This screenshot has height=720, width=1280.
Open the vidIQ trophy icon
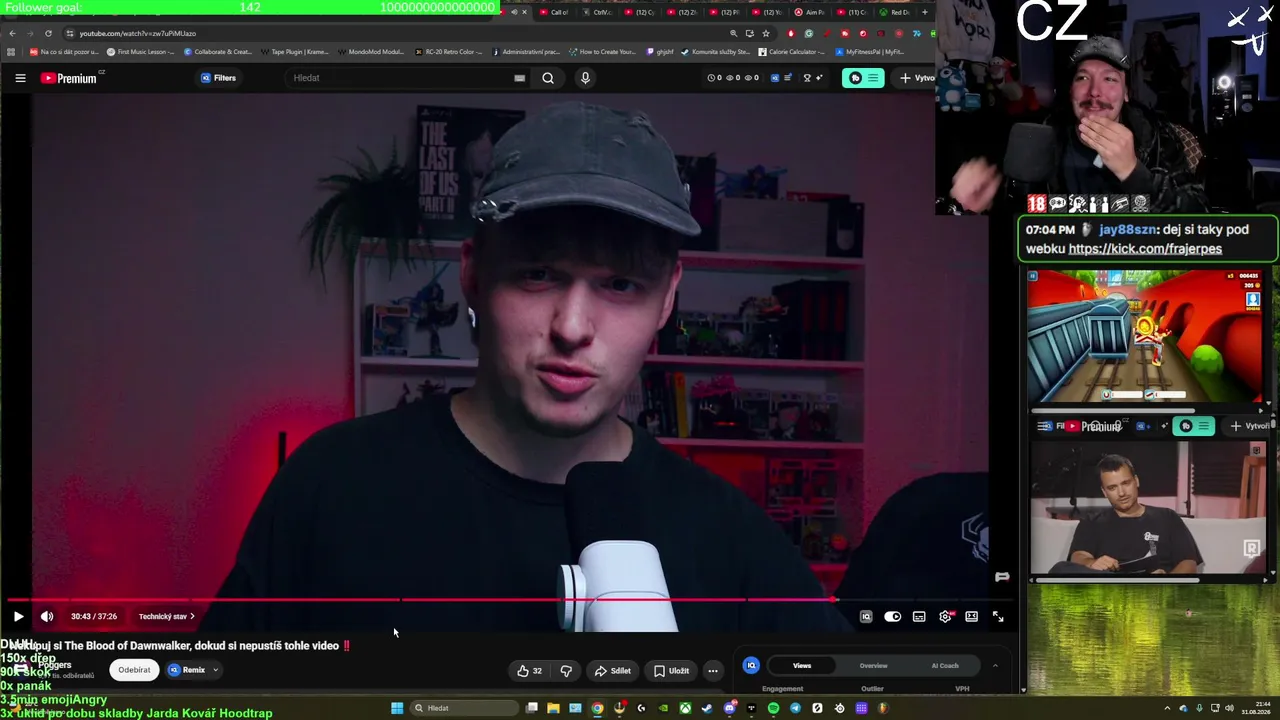(x=807, y=78)
